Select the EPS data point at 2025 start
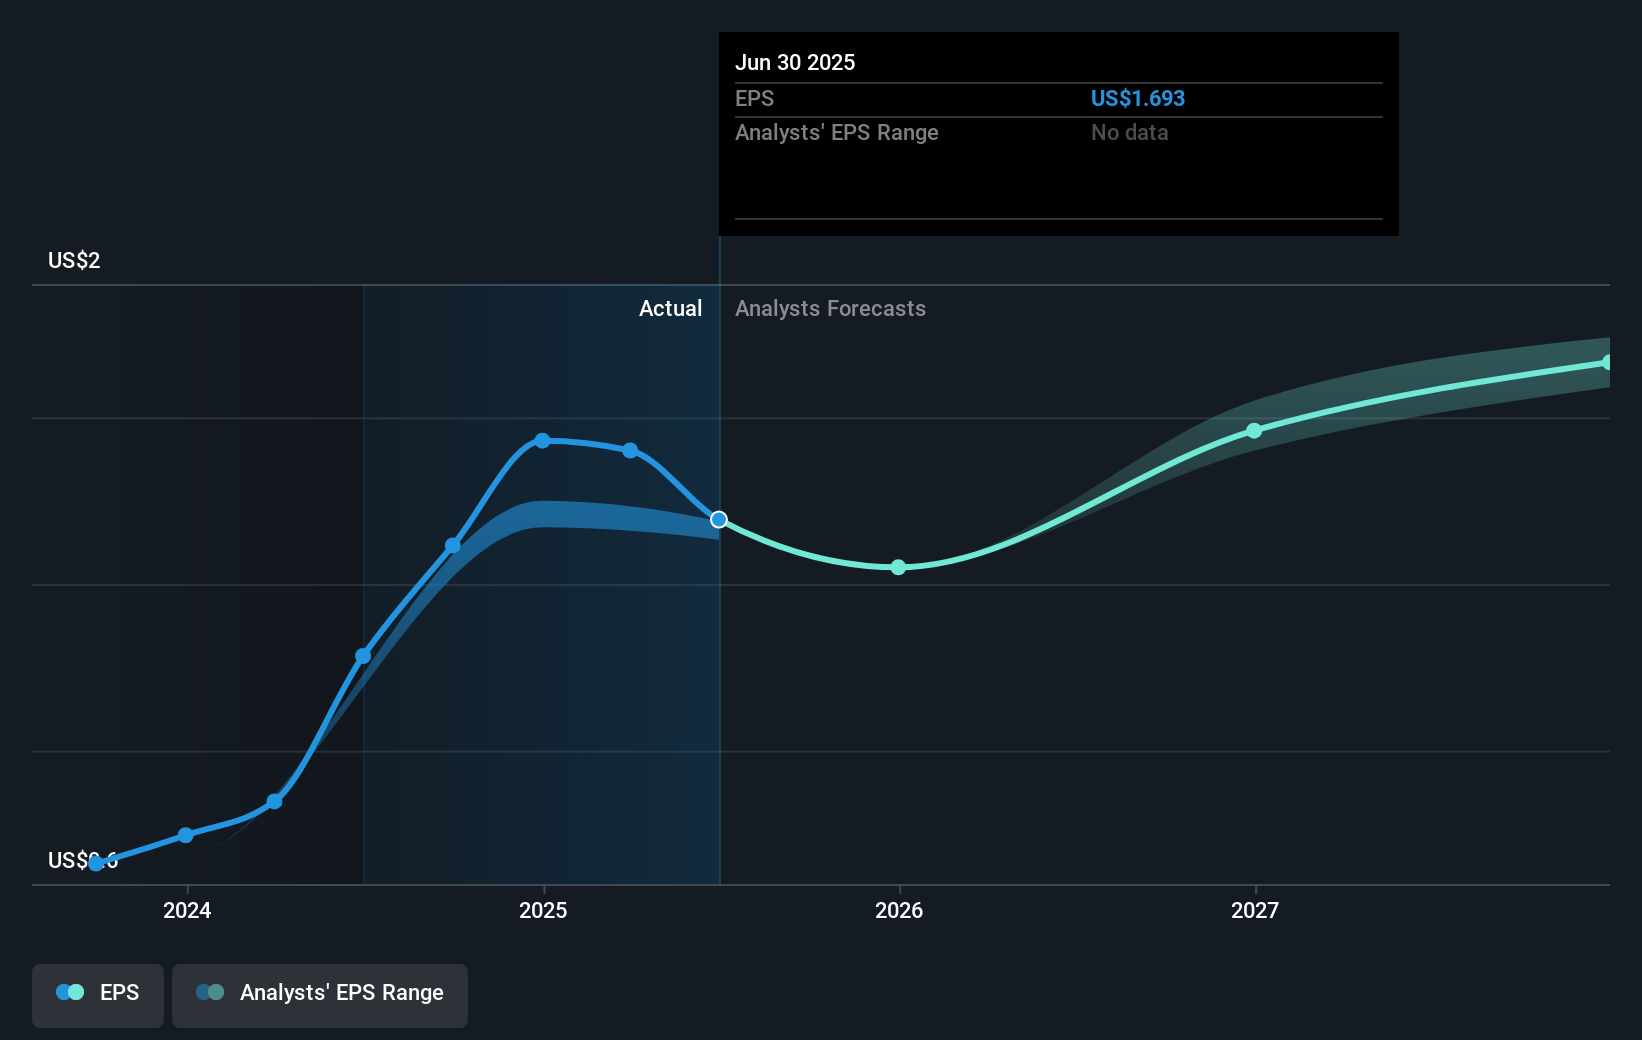The height and width of the screenshot is (1040, 1642). click(542, 440)
